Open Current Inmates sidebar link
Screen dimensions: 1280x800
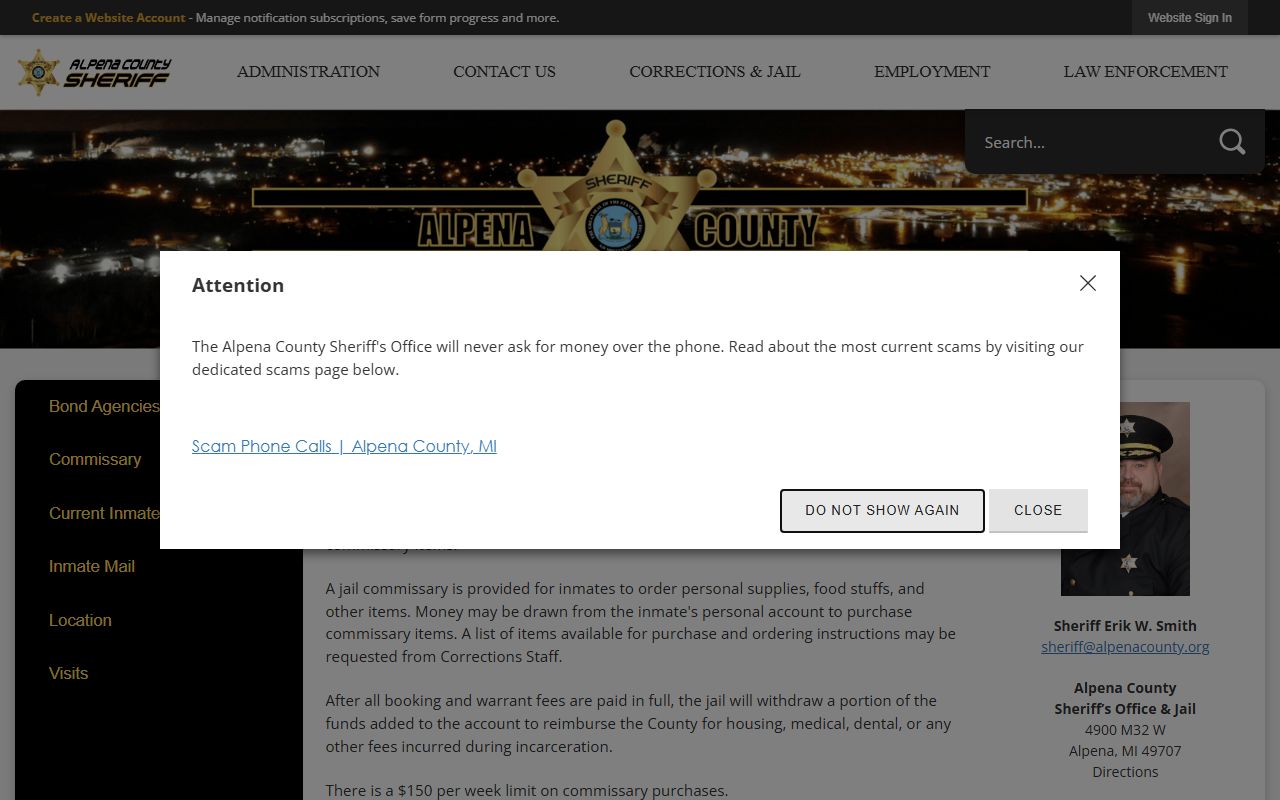(x=104, y=513)
